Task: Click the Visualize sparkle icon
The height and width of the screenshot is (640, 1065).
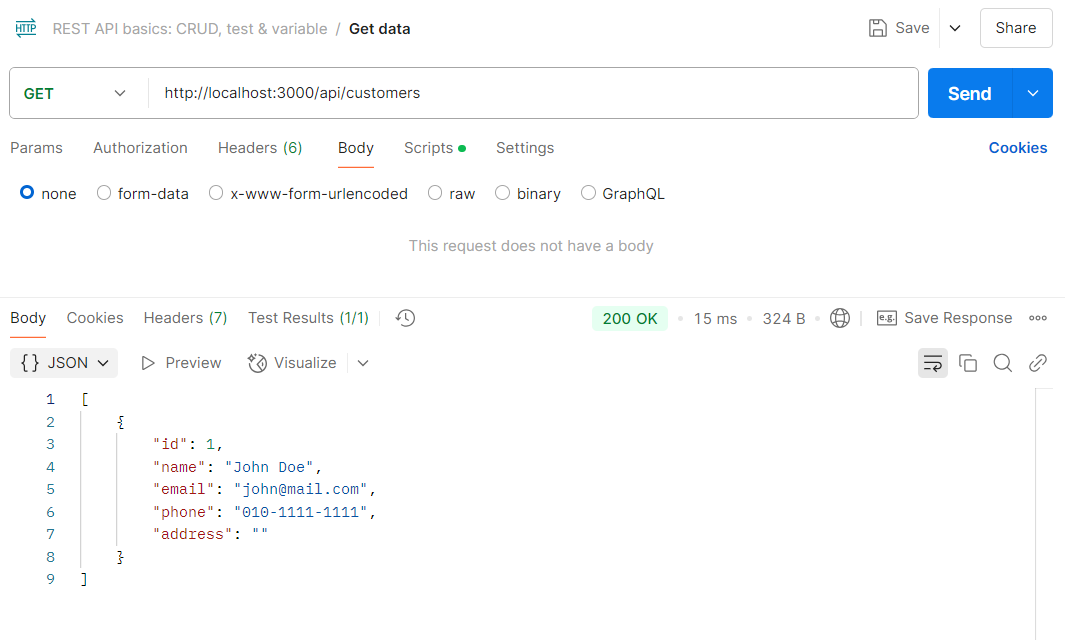Action: point(257,363)
